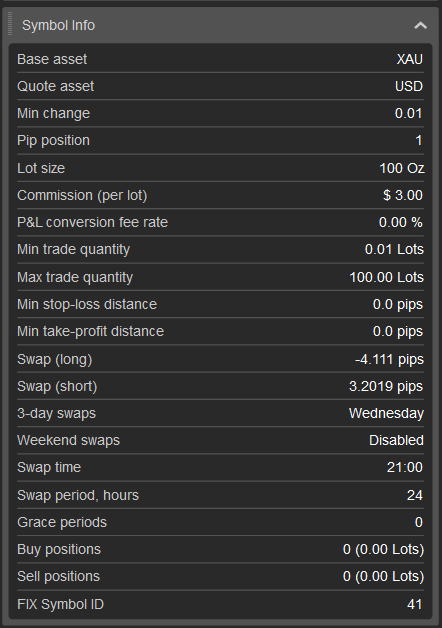Click the Symbol Info header title
Screen dimensions: 442x628
point(58,25)
